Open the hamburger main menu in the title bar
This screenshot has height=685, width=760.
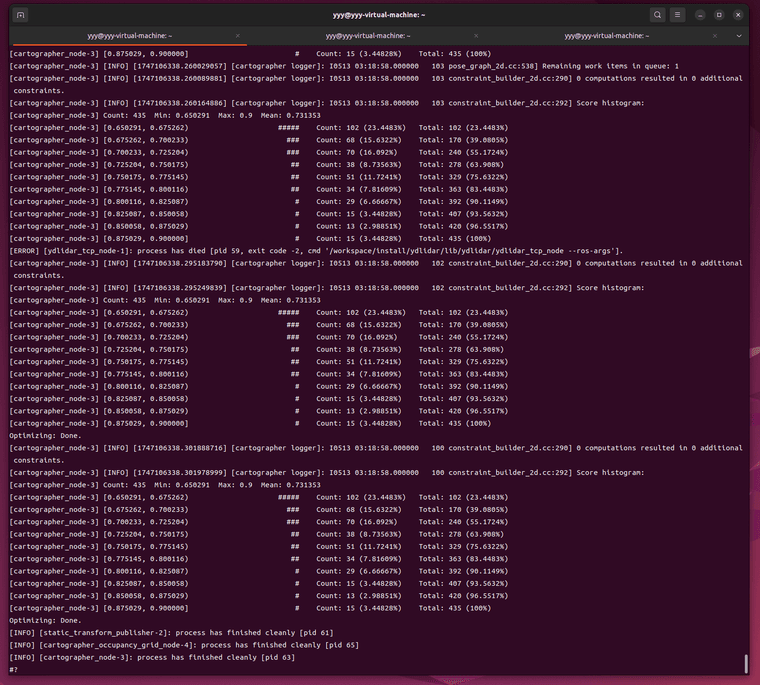[678, 15]
